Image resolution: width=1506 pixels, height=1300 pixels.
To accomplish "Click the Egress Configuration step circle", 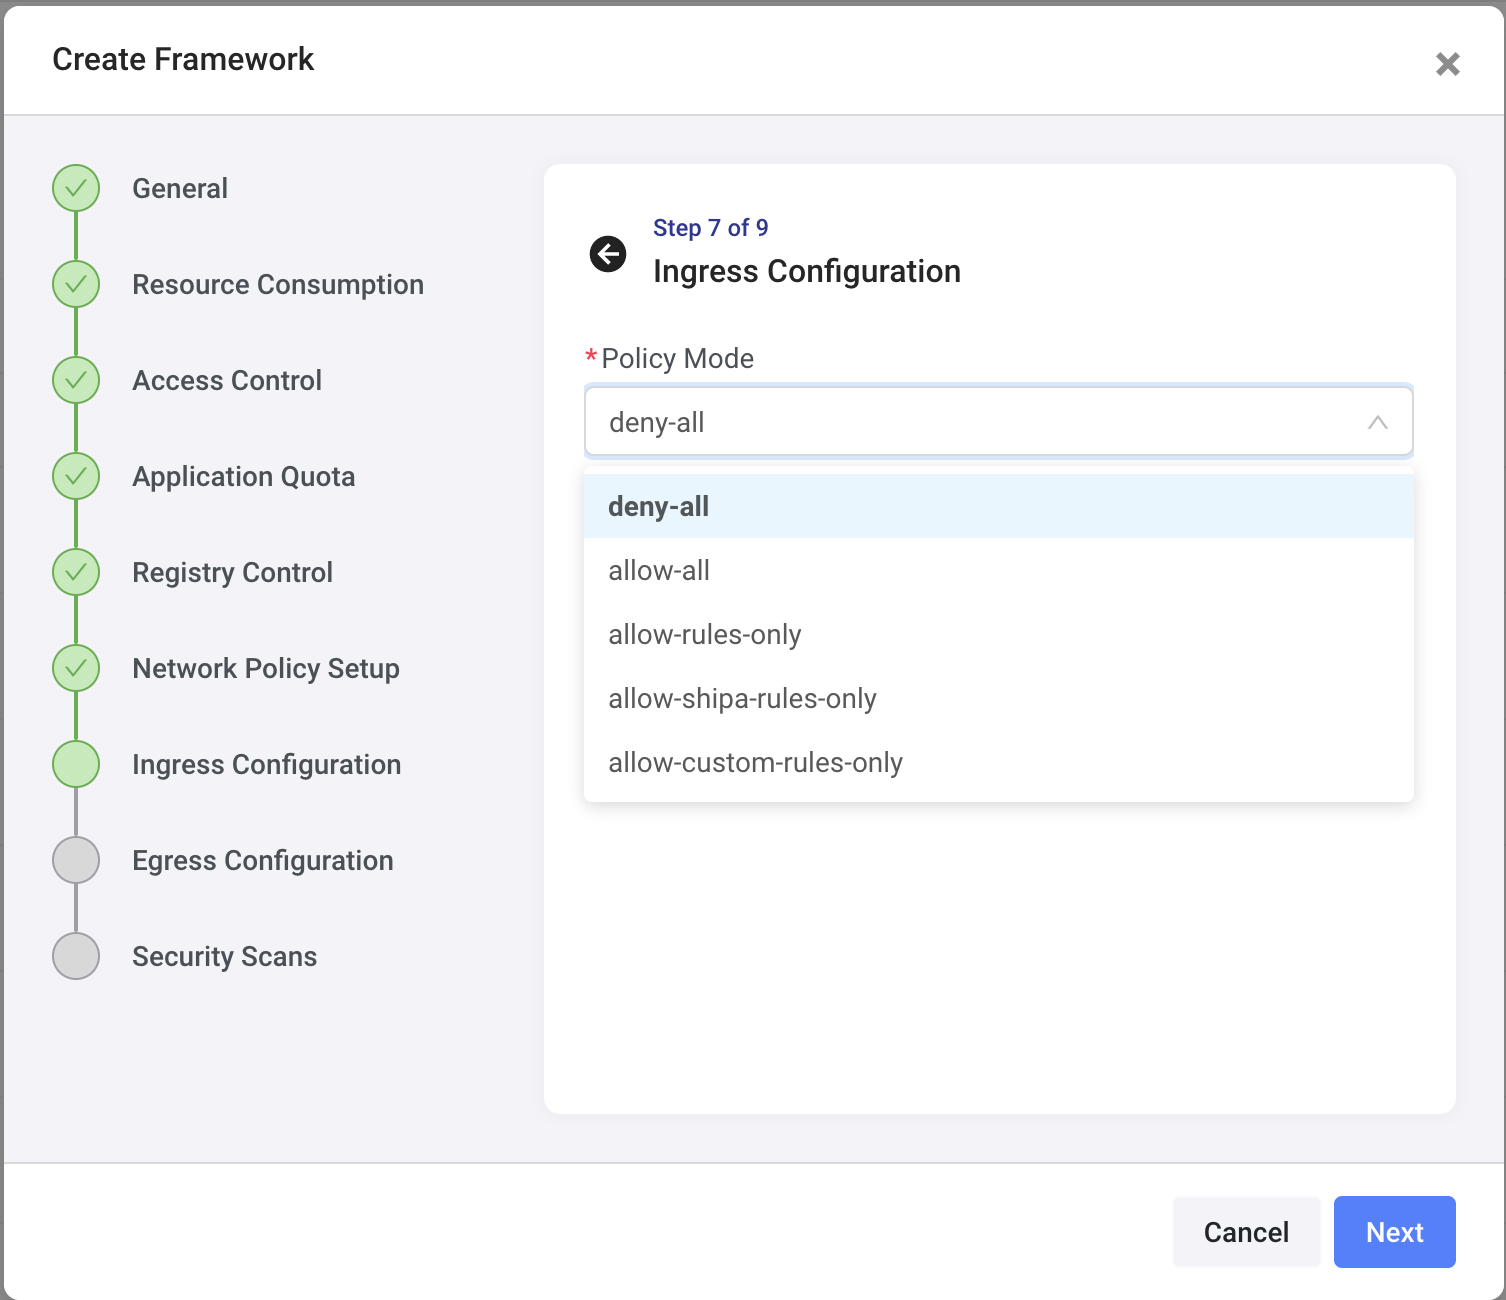I will click(76, 860).
